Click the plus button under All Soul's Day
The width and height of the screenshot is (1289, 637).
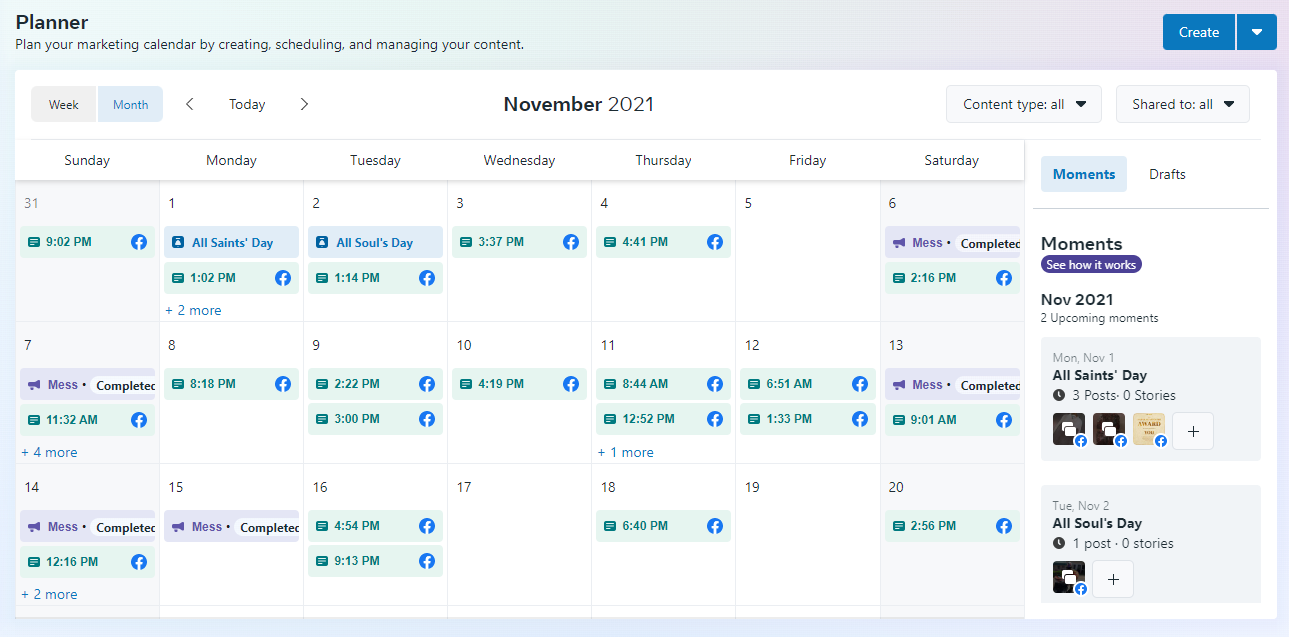click(1113, 579)
